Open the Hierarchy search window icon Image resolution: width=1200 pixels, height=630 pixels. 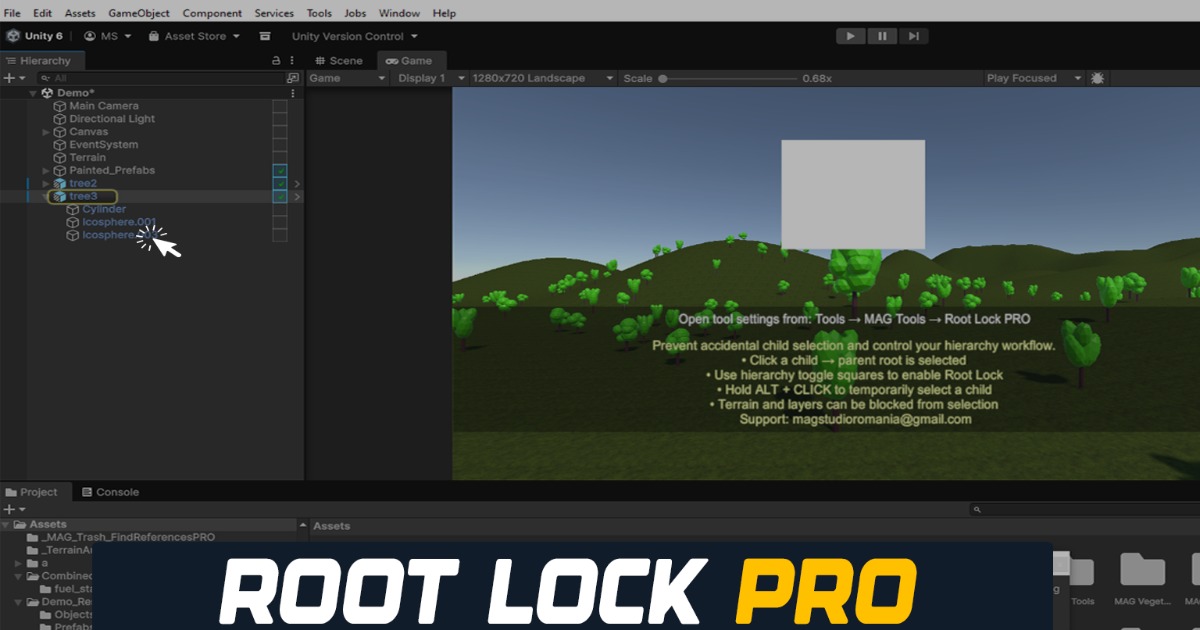293,77
